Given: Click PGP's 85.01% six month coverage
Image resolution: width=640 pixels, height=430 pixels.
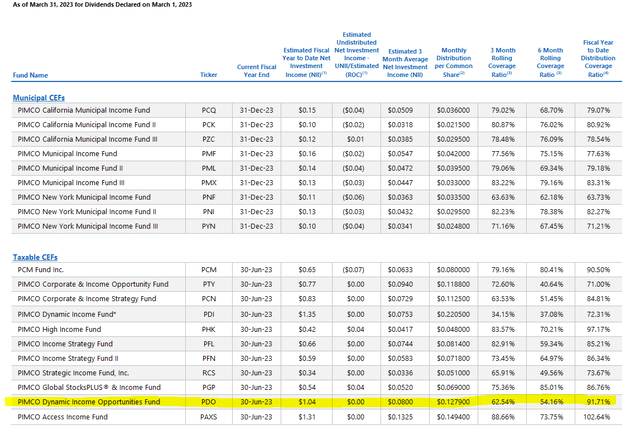Looking at the screenshot, I should (x=551, y=388).
